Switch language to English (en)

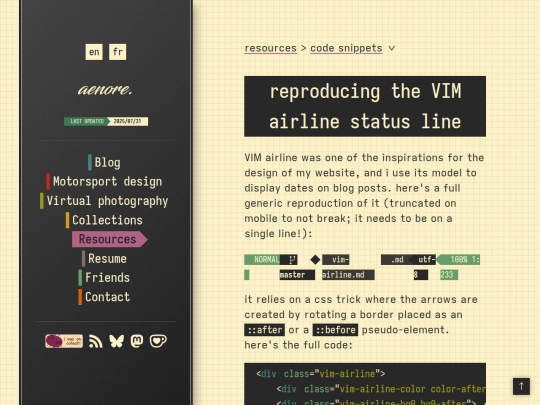pos(94,52)
